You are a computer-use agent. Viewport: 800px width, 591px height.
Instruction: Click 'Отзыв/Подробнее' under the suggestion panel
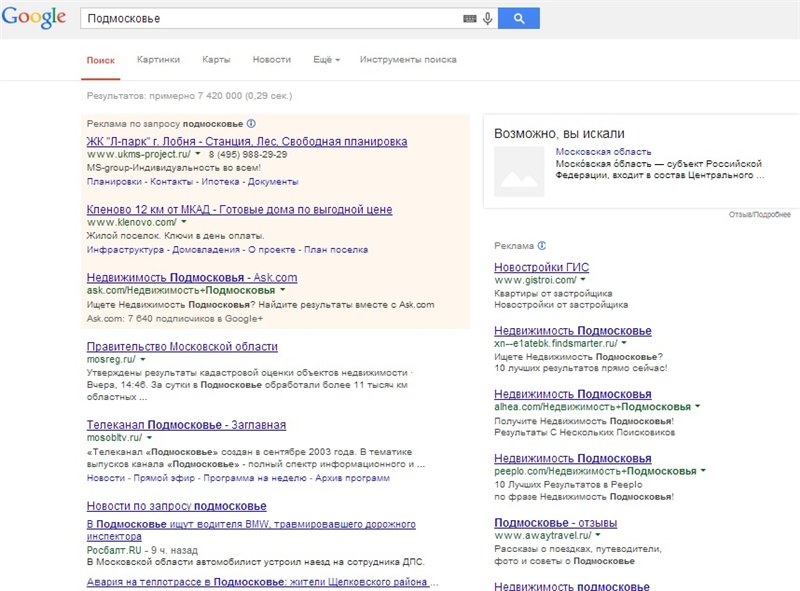click(x=760, y=215)
